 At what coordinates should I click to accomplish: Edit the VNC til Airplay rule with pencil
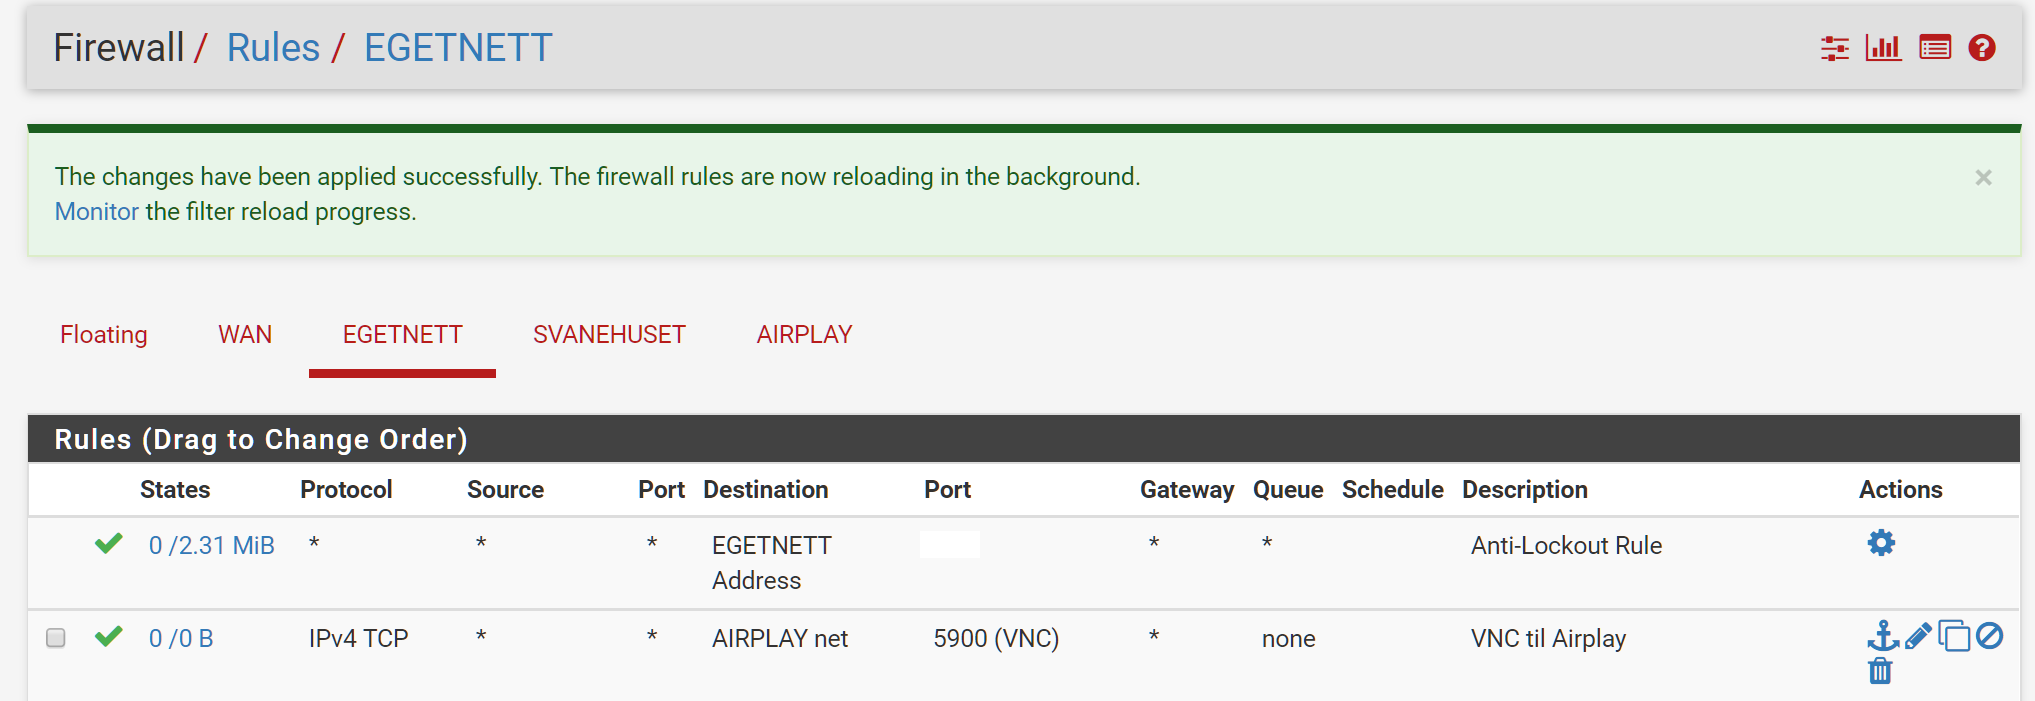pos(1918,636)
